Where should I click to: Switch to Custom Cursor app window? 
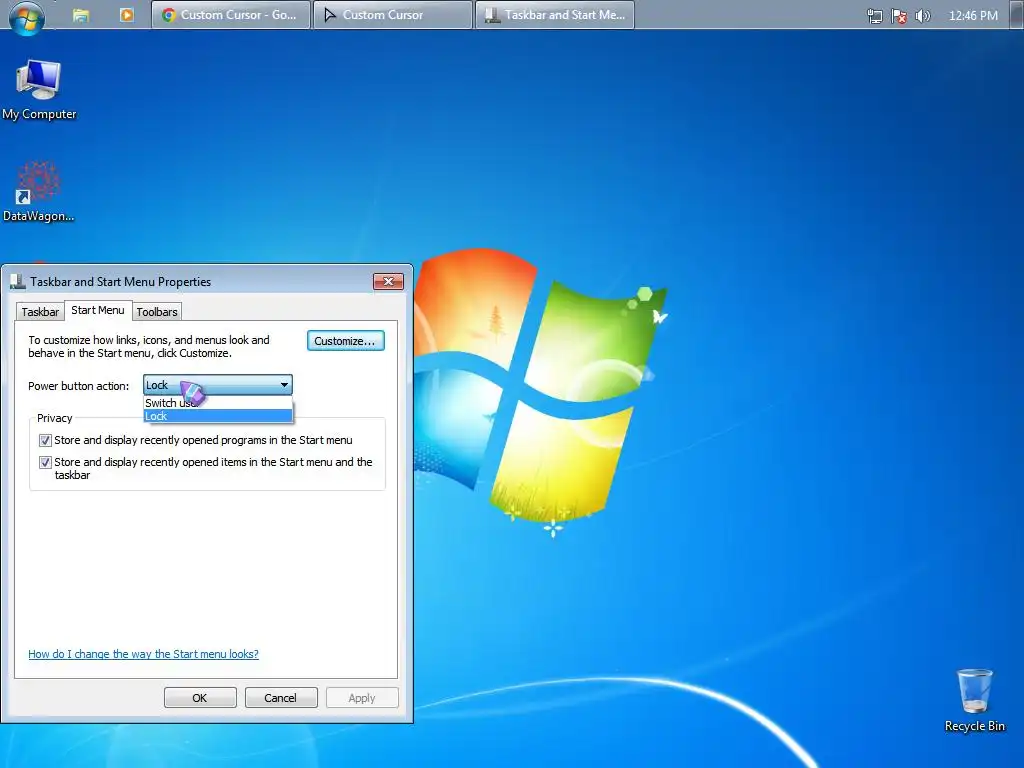click(392, 15)
